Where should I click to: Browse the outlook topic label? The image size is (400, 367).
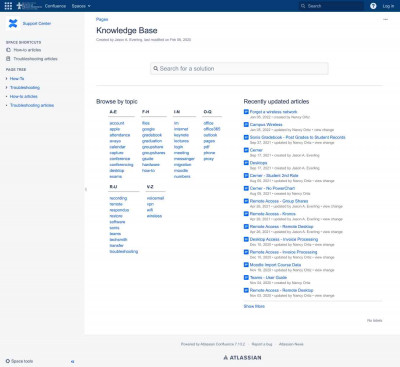point(210,135)
